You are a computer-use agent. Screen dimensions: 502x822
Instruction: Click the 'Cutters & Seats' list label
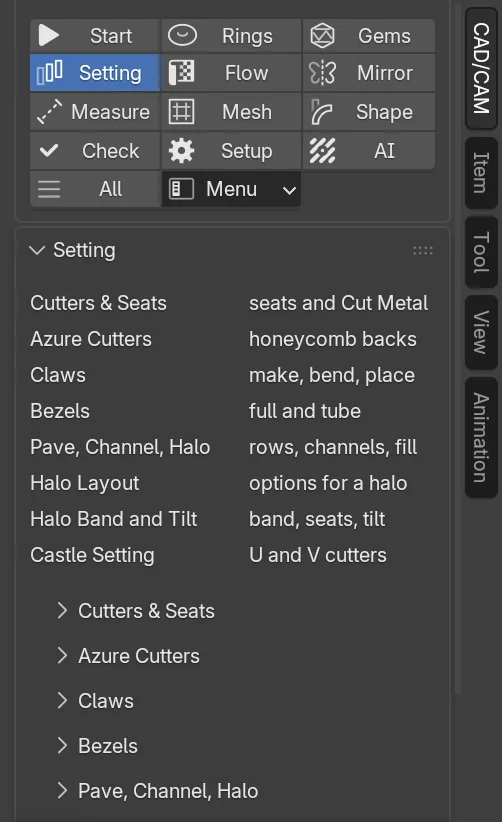(x=99, y=303)
